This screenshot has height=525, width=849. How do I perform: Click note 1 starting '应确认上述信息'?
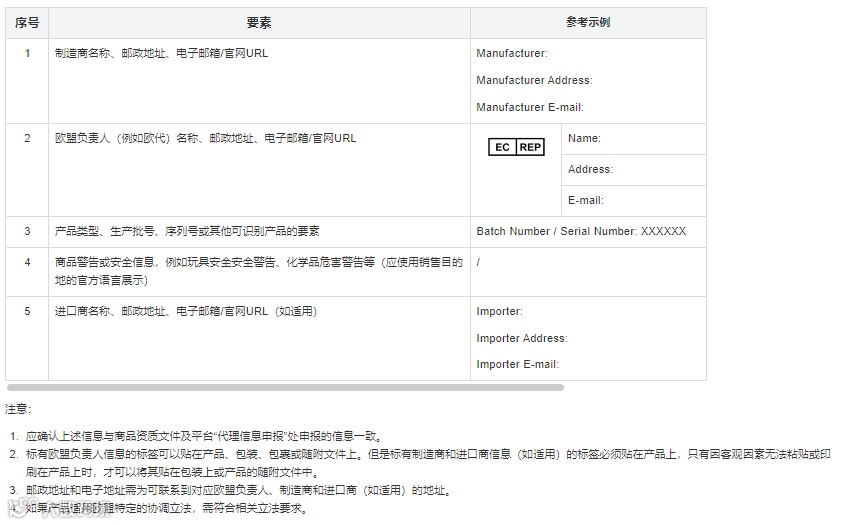205,436
